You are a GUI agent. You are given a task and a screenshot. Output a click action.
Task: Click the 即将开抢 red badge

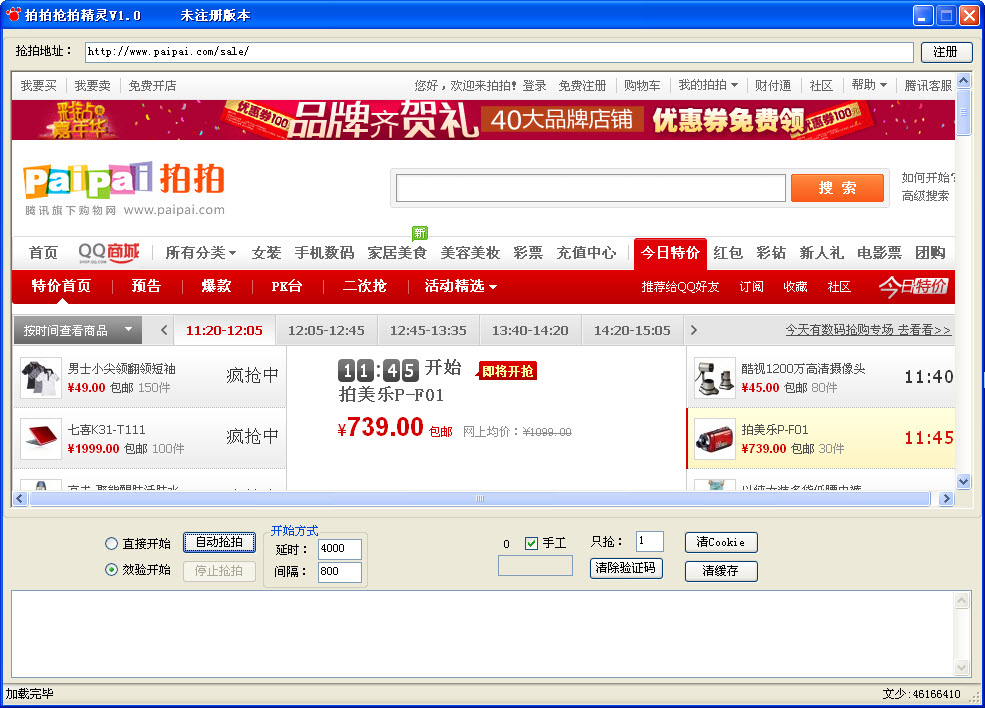pos(508,371)
